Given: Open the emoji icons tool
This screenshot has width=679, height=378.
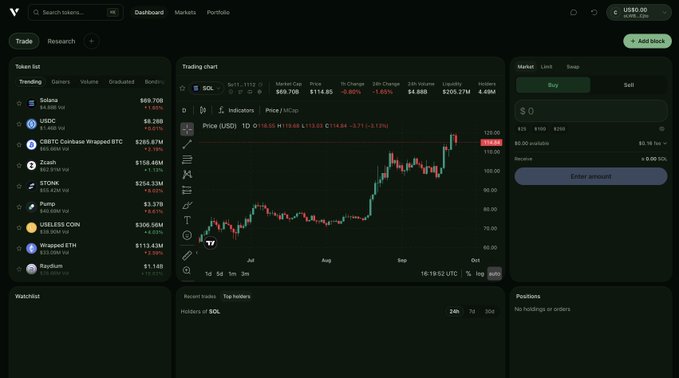Looking at the screenshot, I should [x=187, y=235].
